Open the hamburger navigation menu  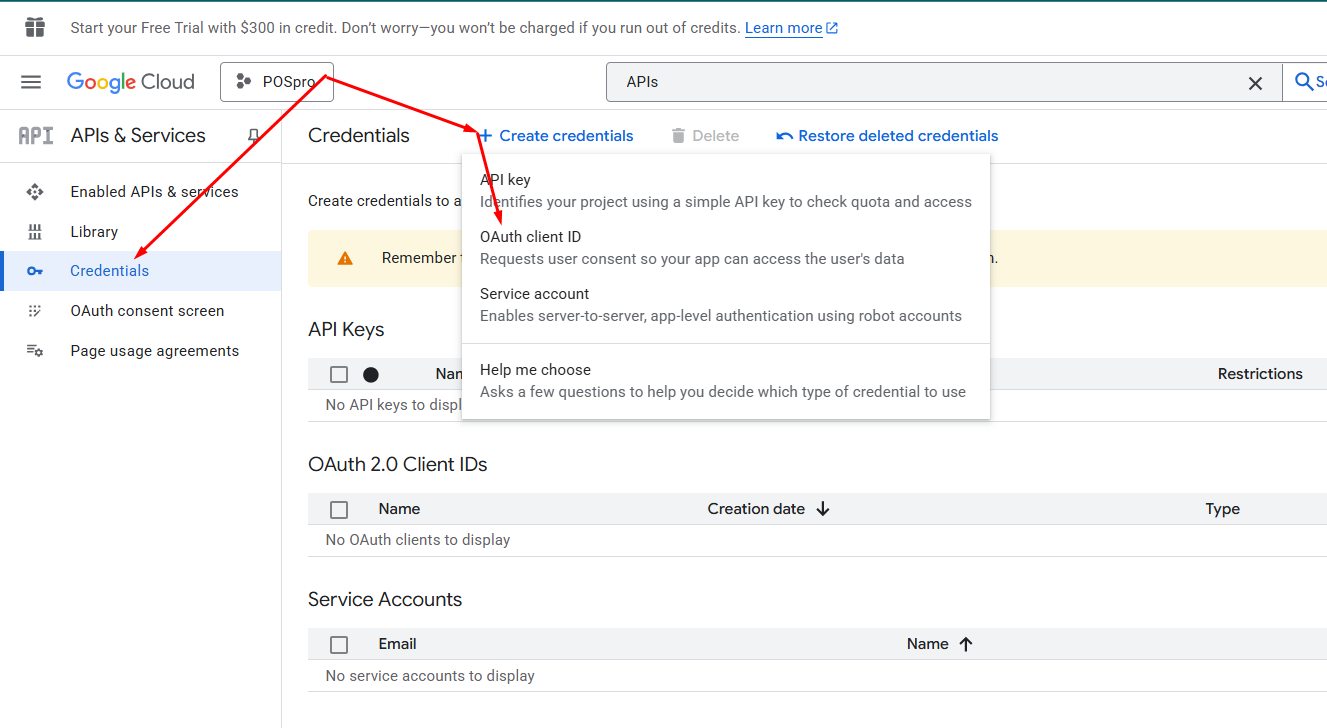tap(31, 82)
